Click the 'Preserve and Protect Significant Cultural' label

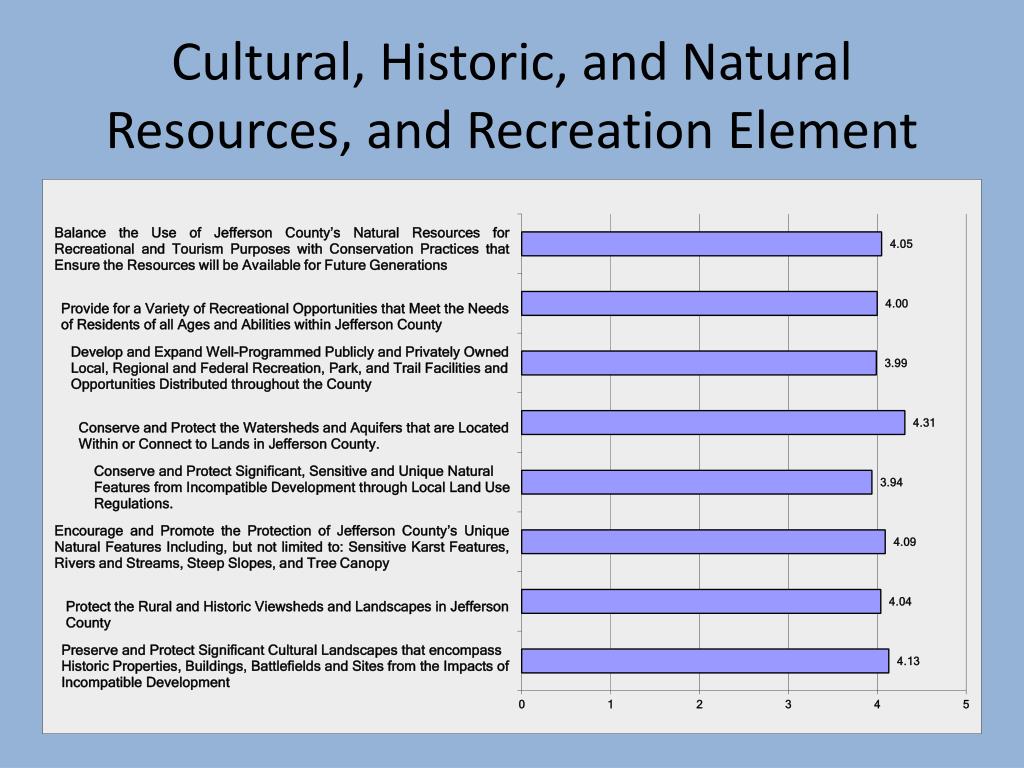click(x=285, y=666)
